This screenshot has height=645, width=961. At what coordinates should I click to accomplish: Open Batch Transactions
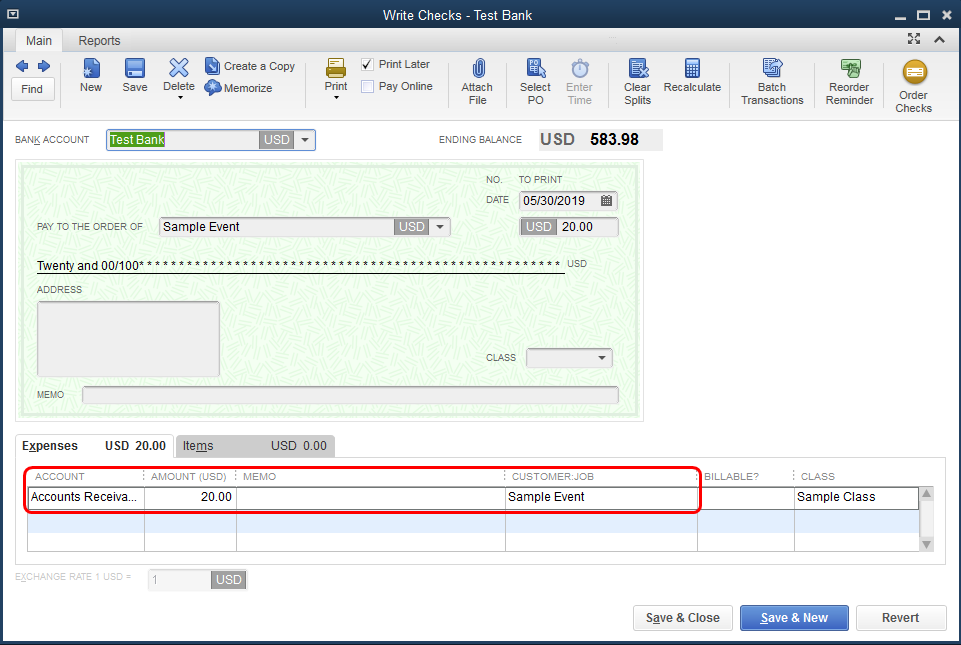(772, 82)
